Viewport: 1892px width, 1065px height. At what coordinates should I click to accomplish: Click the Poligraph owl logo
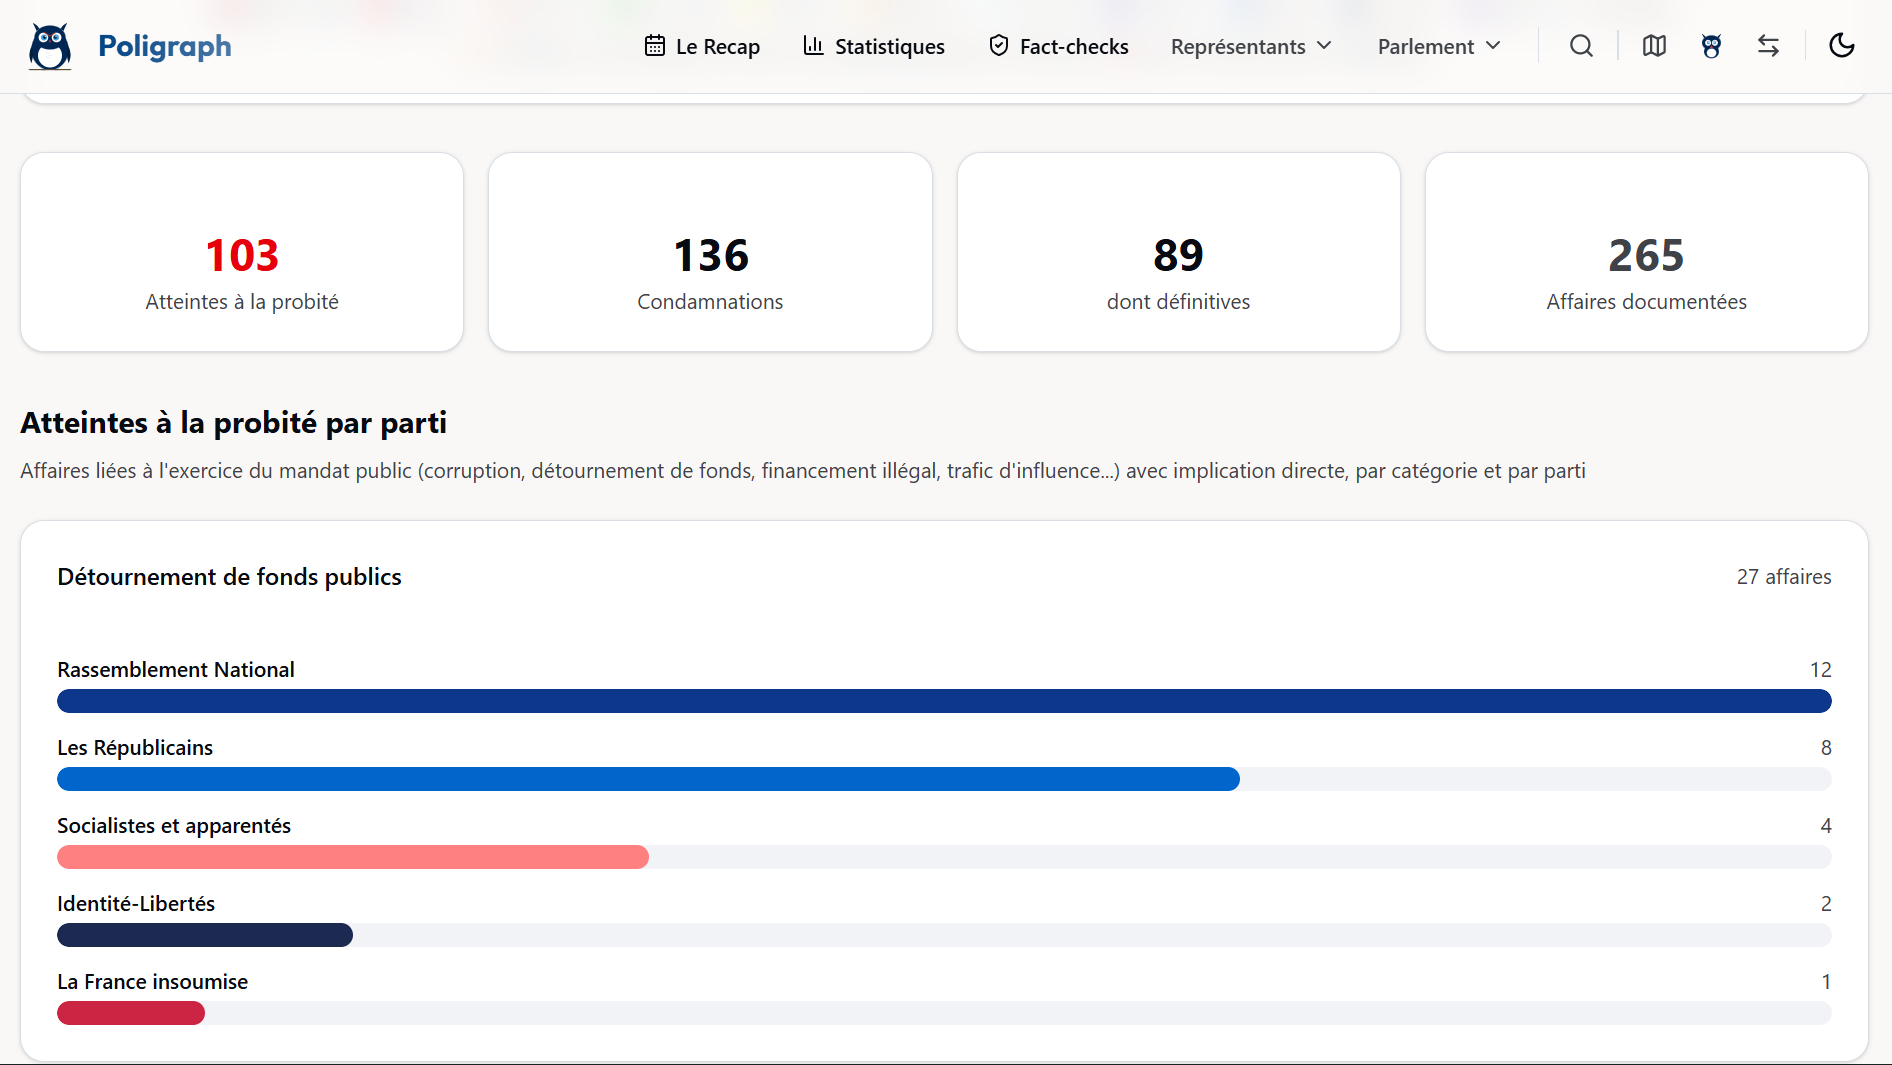[x=50, y=46]
